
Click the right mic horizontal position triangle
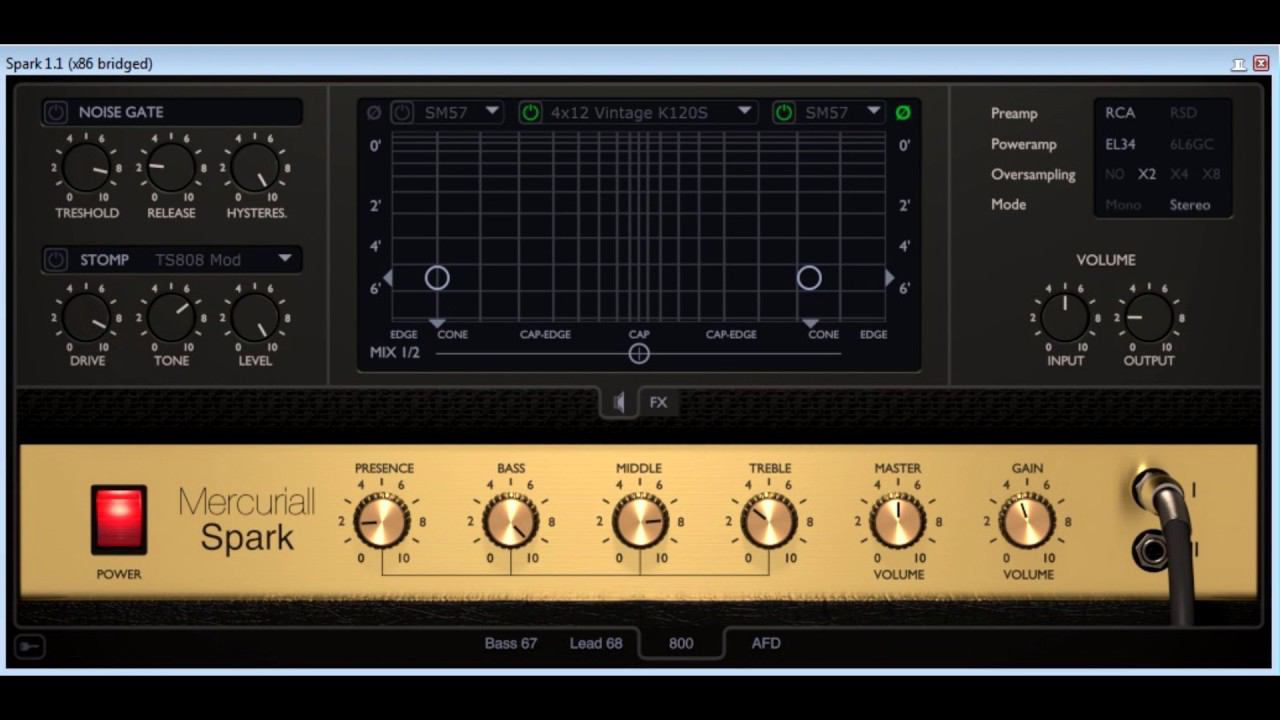pos(809,323)
